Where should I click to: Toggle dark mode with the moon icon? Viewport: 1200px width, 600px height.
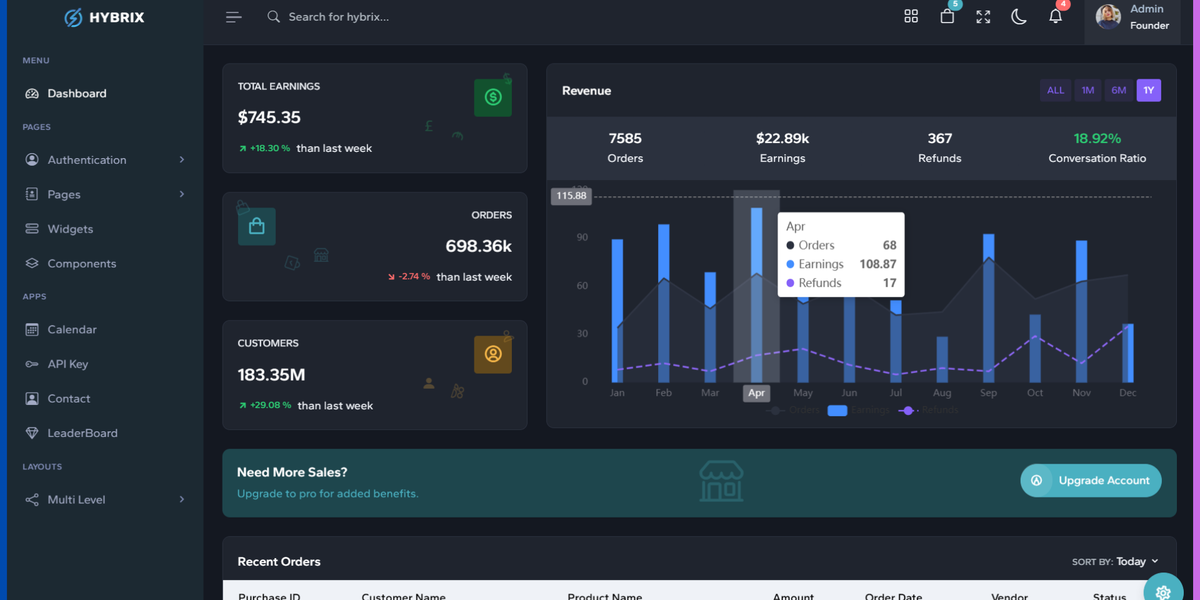(x=1019, y=16)
